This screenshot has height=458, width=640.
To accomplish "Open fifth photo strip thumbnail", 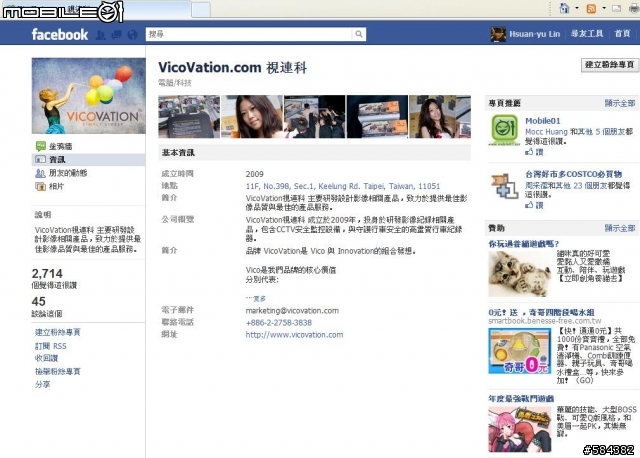I will click(x=440, y=117).
